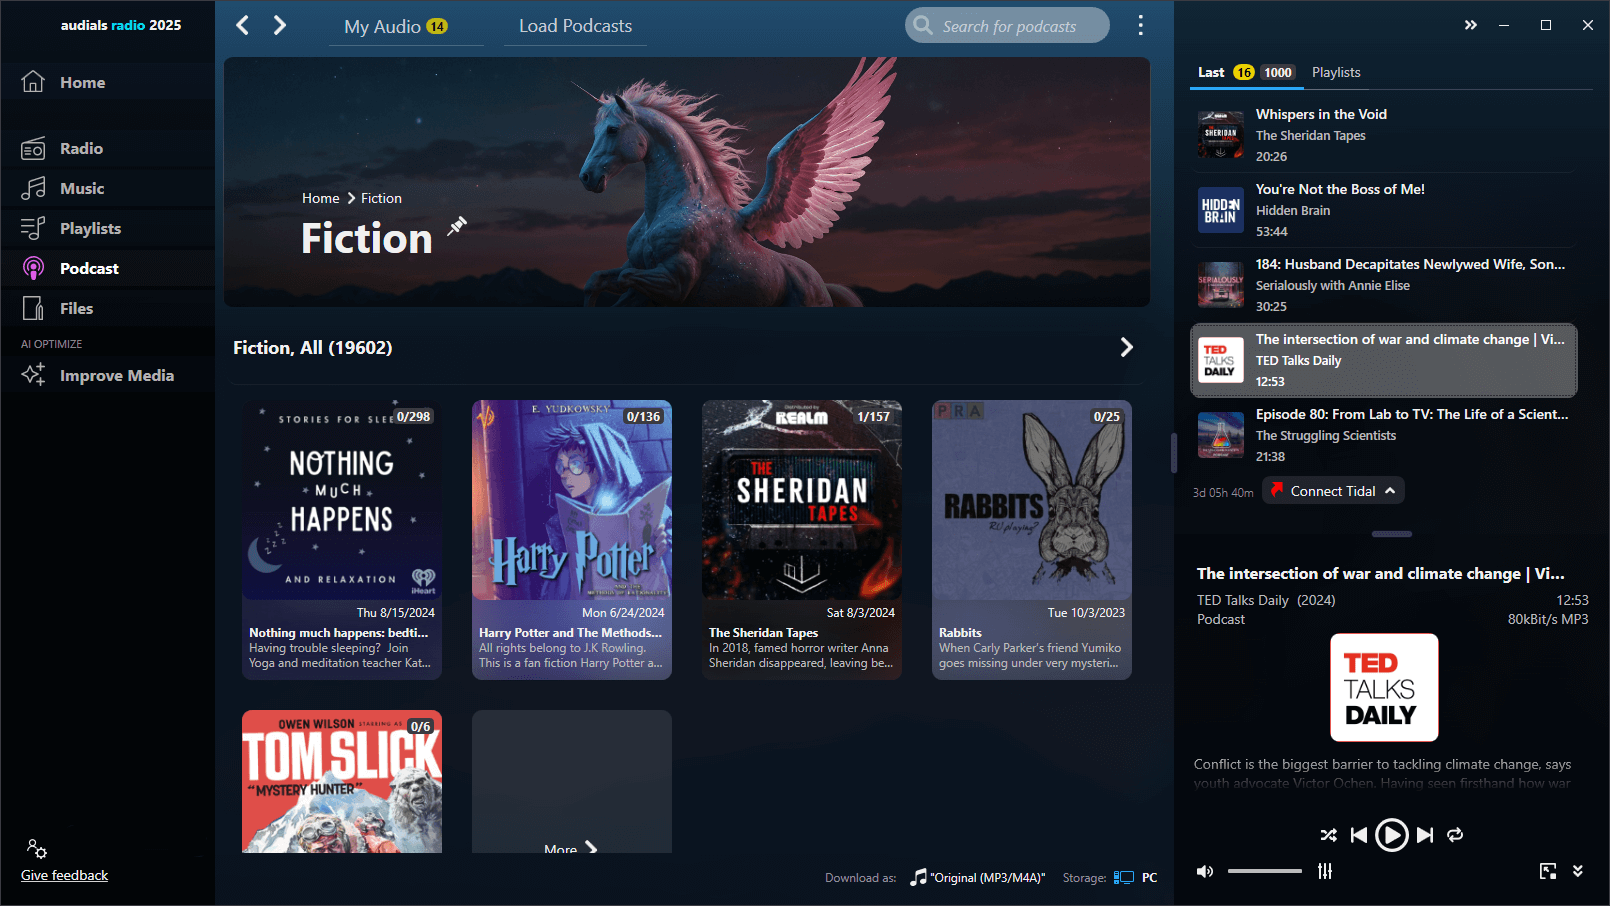Open Improve Media in the sidebar

point(116,375)
